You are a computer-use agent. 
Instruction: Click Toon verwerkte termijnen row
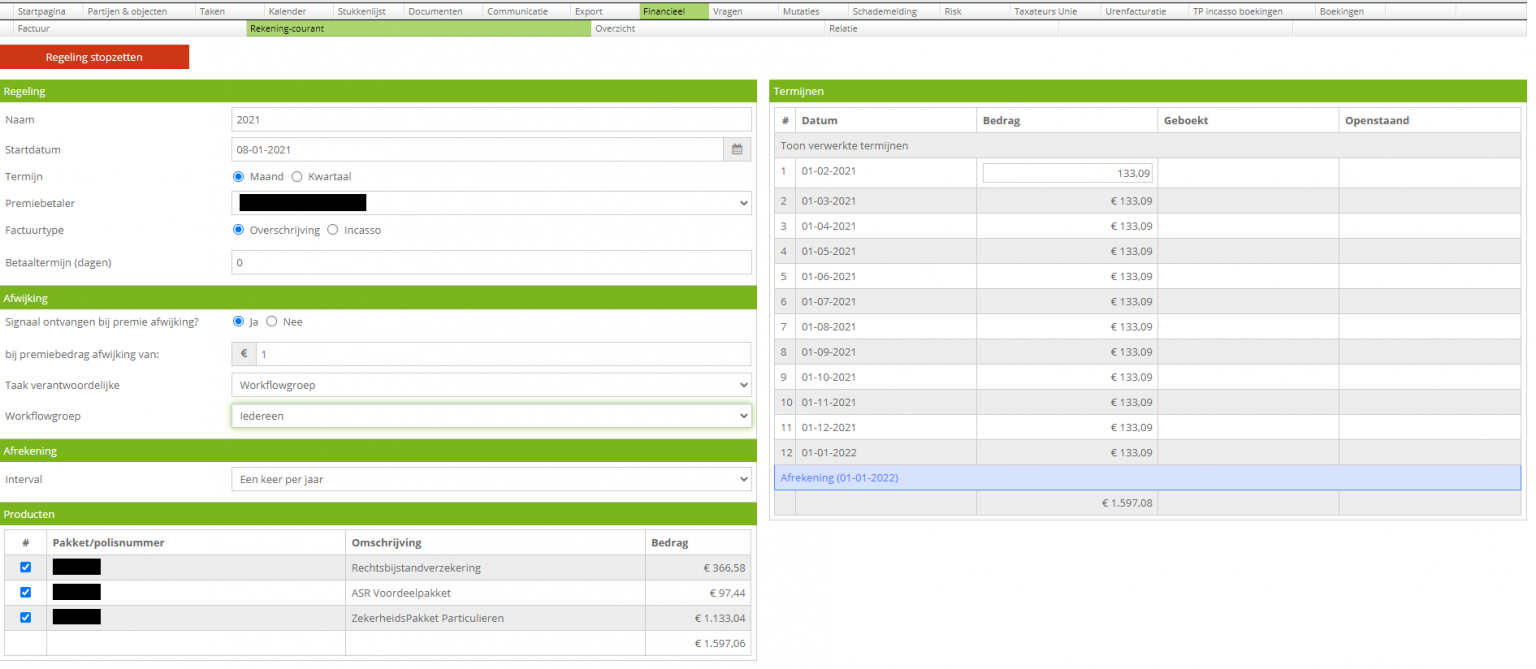pos(844,146)
